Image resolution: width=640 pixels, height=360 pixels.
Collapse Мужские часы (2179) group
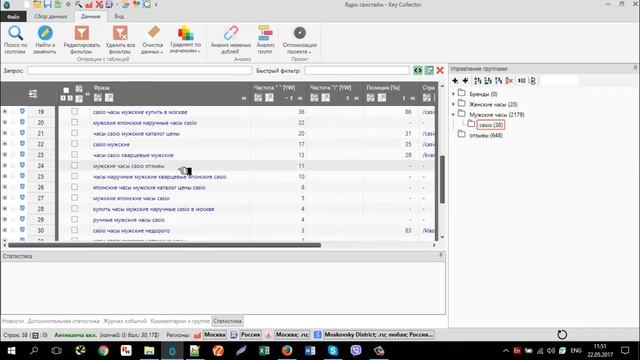[453, 115]
